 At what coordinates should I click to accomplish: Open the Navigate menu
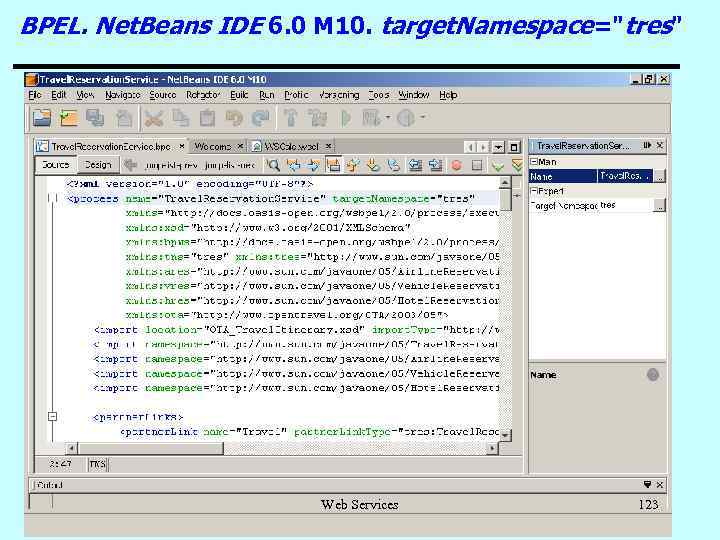click(x=123, y=95)
